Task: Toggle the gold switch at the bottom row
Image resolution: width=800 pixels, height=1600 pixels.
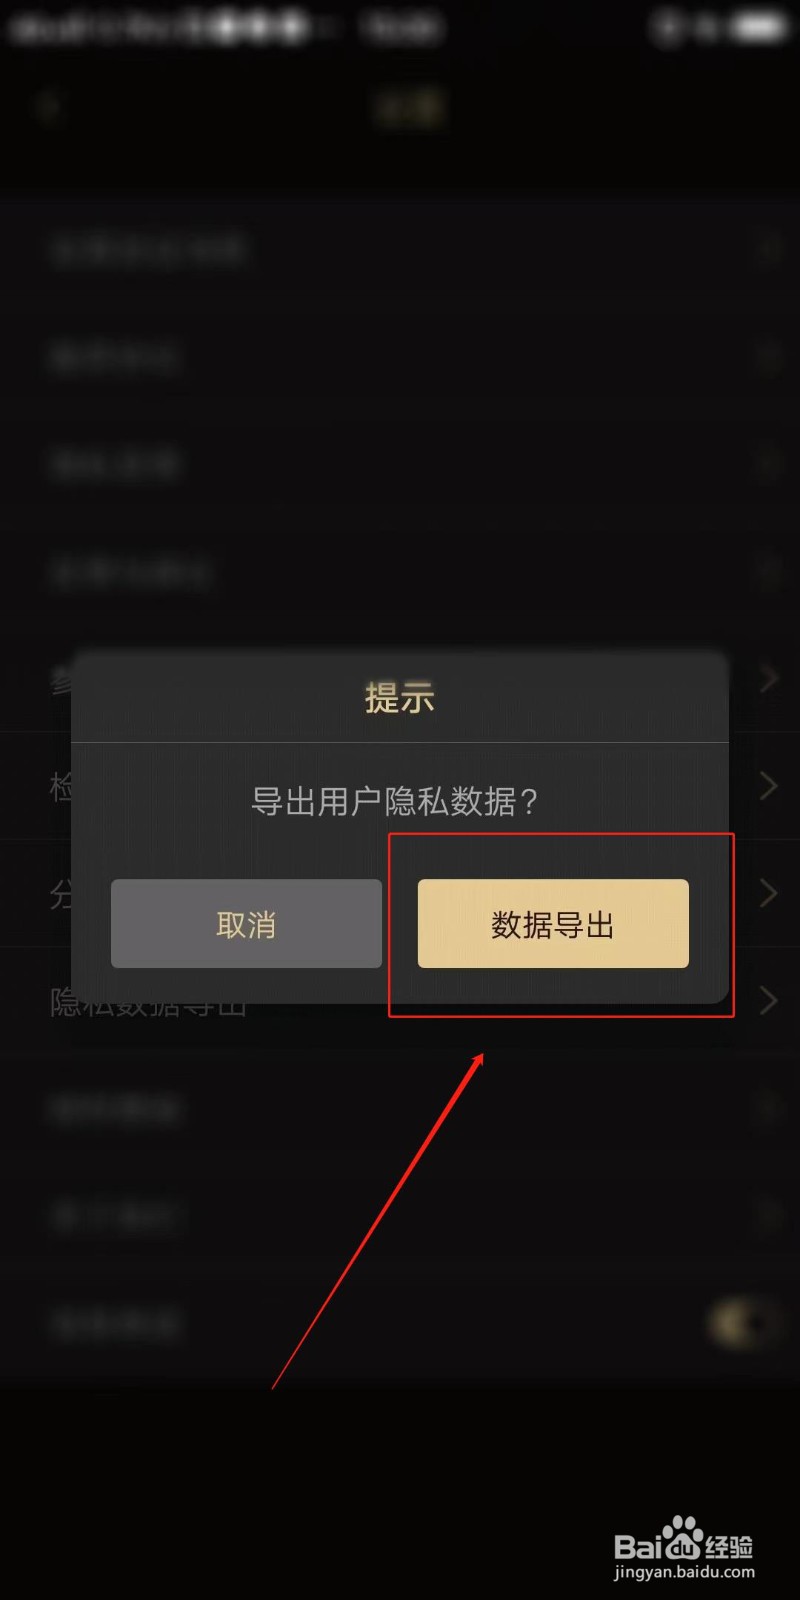Action: [x=742, y=1323]
